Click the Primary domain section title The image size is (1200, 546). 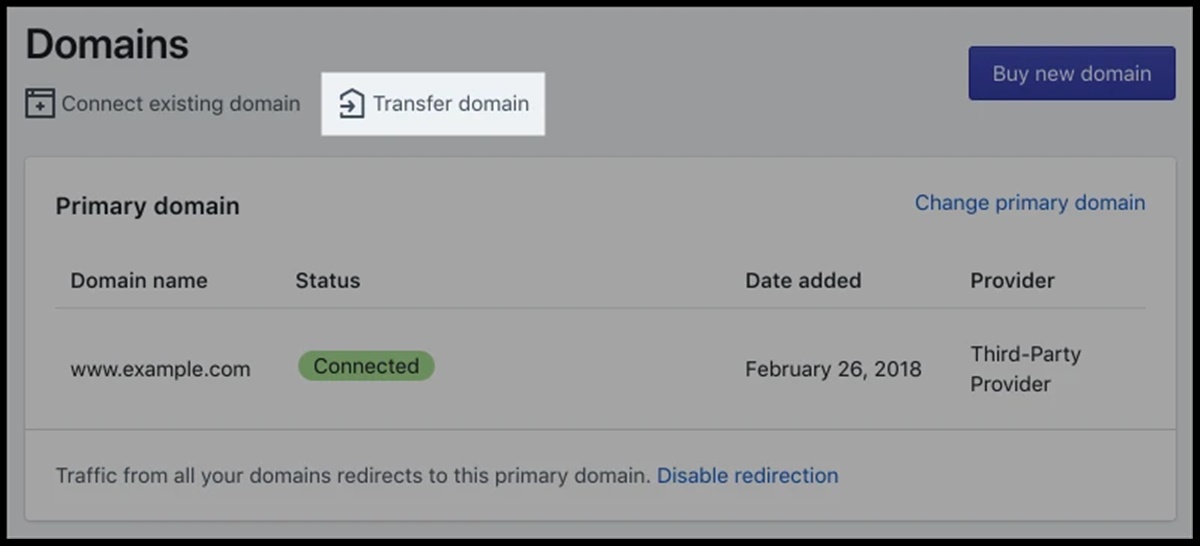tap(147, 207)
